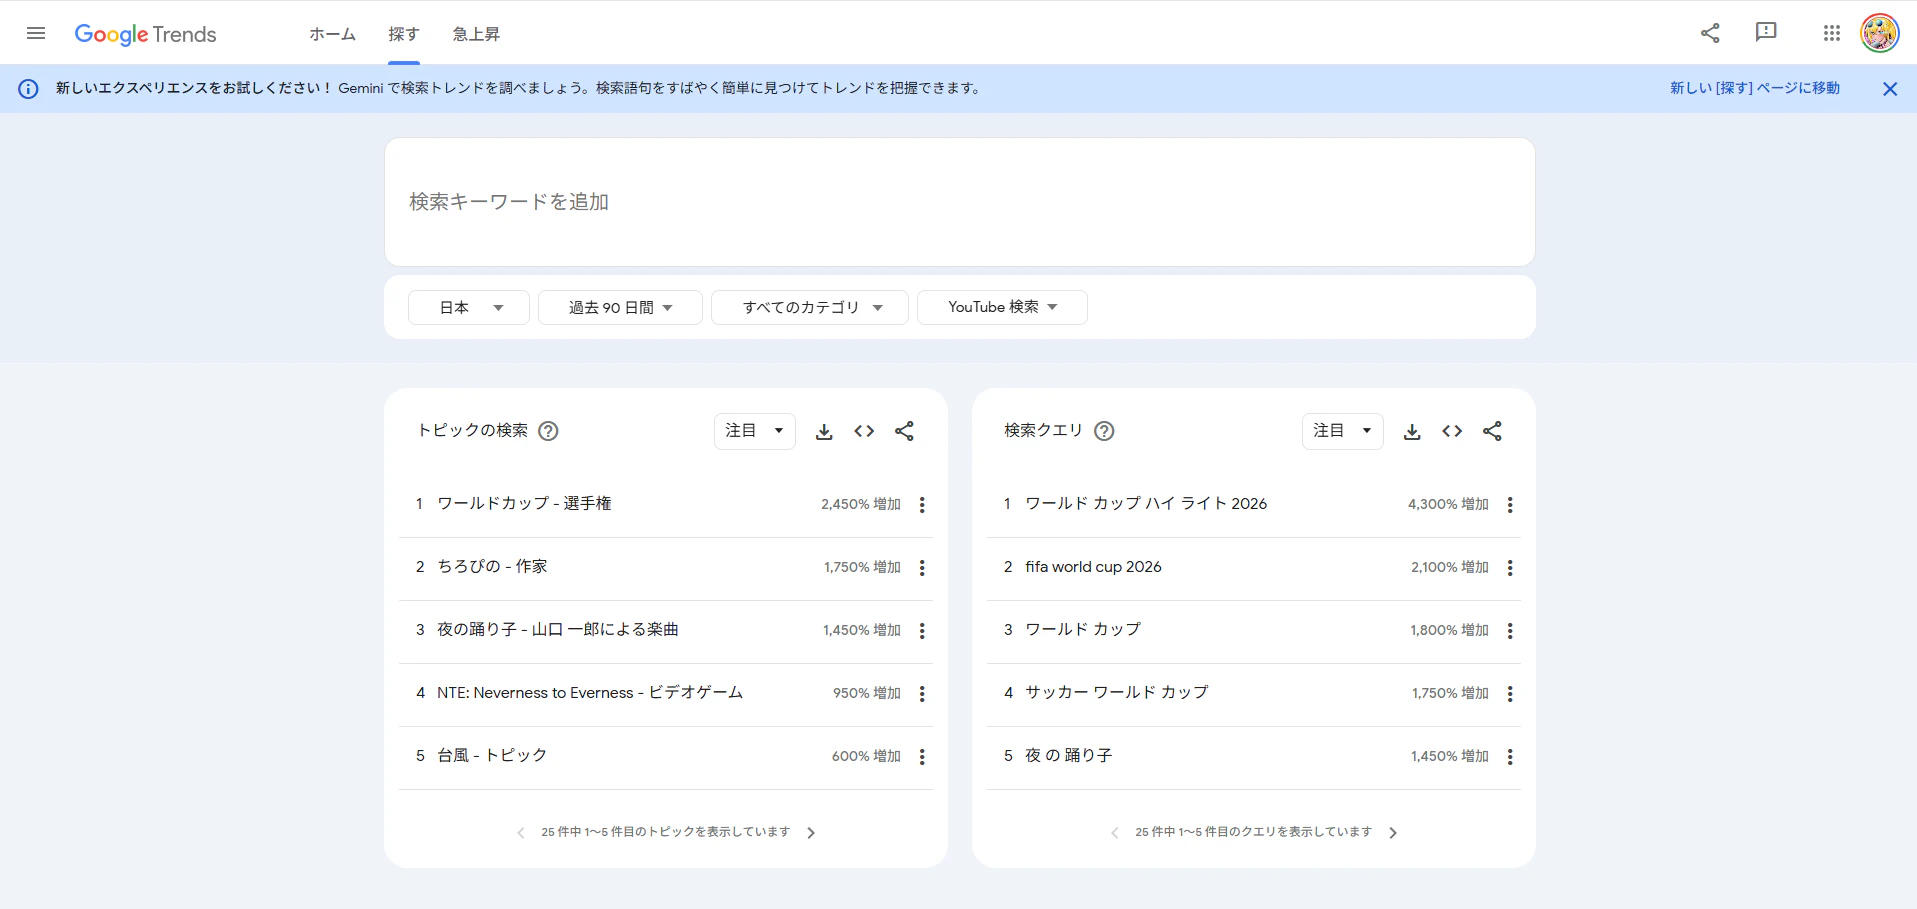
Task: Open more options for query ワールド カップ
Action: pos(1510,631)
